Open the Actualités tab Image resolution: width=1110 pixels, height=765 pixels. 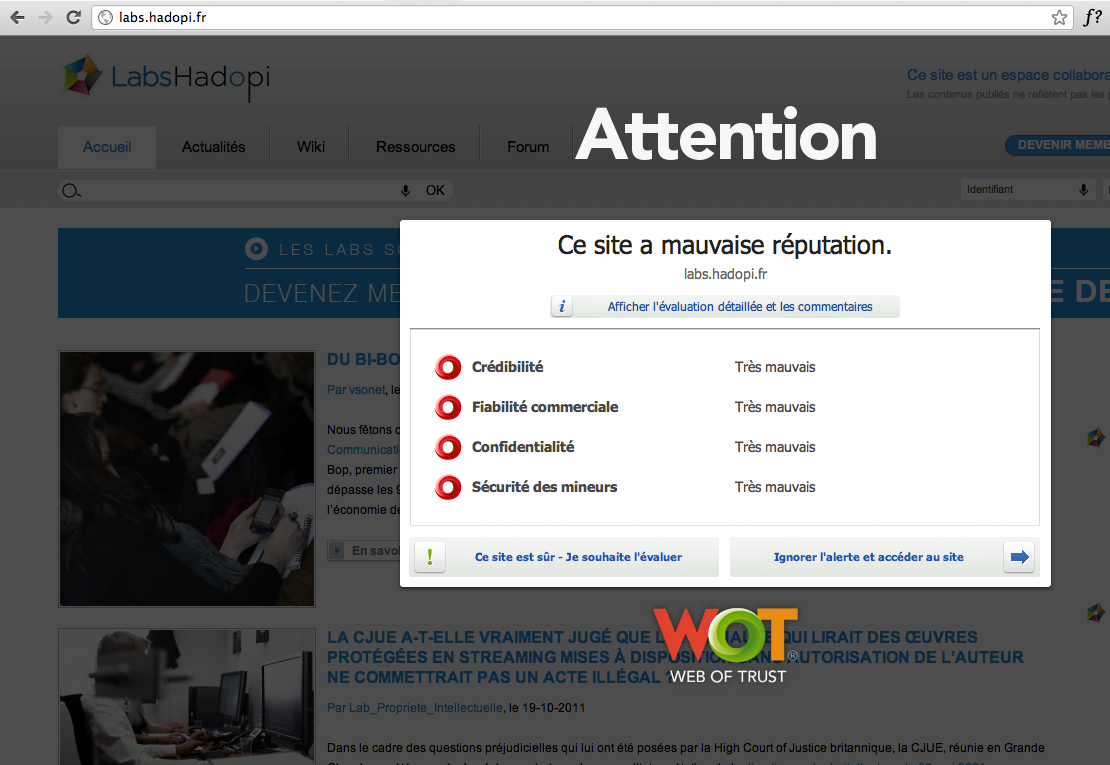pyautogui.click(x=213, y=147)
